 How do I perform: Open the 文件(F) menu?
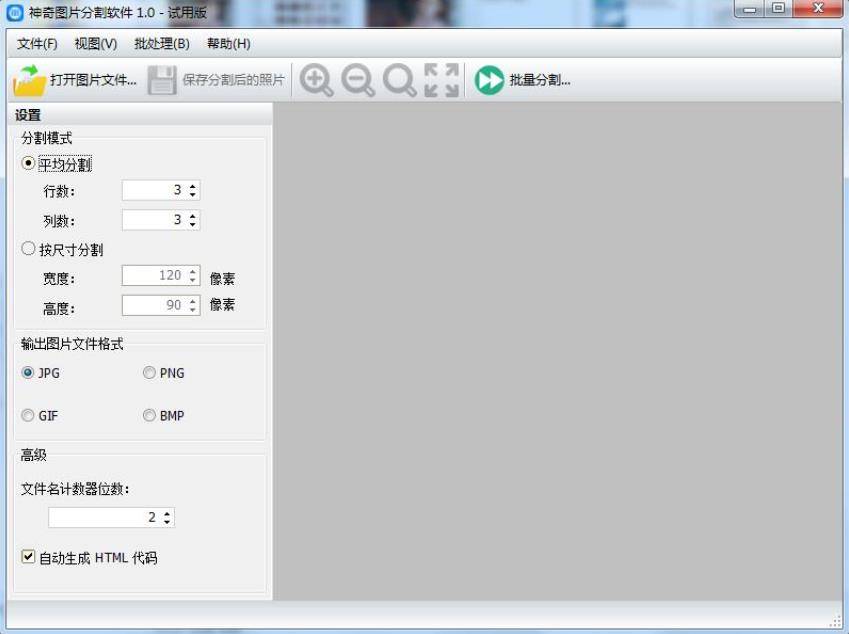tap(37, 44)
